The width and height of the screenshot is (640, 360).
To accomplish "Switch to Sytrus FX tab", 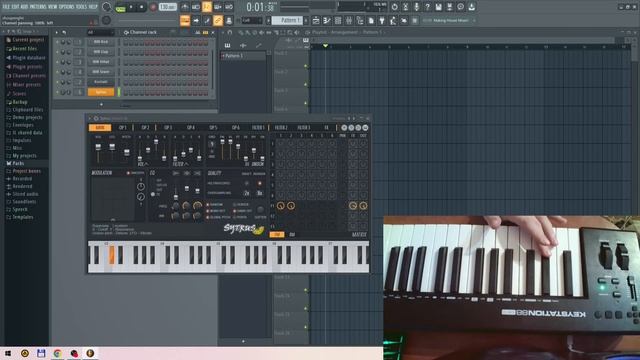I will (326, 128).
